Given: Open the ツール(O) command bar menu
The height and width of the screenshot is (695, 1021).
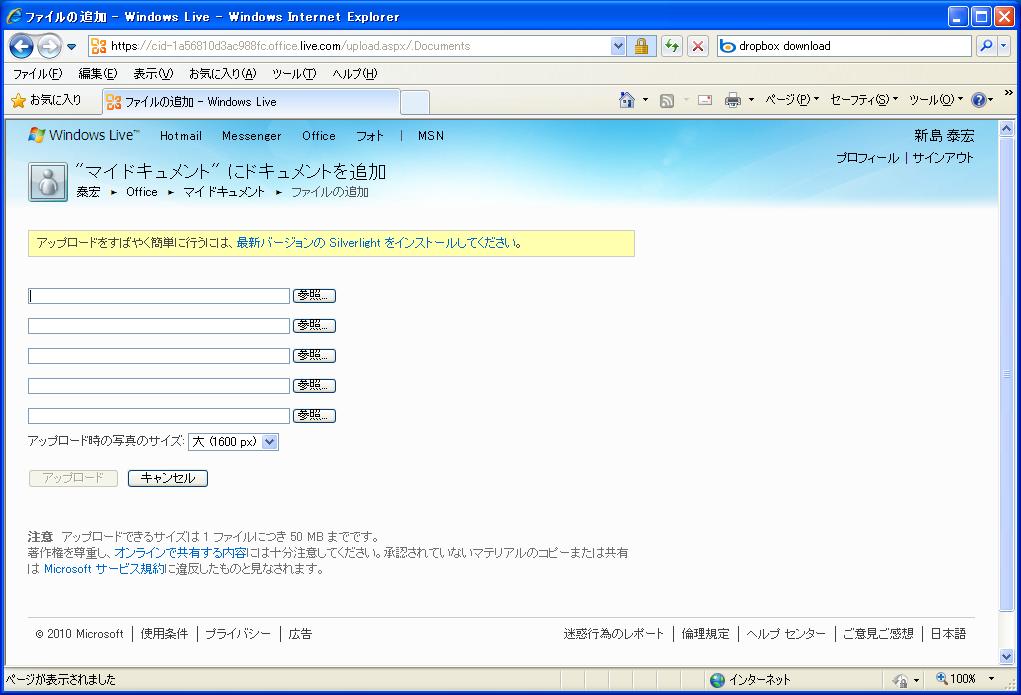Looking at the screenshot, I should (936, 100).
